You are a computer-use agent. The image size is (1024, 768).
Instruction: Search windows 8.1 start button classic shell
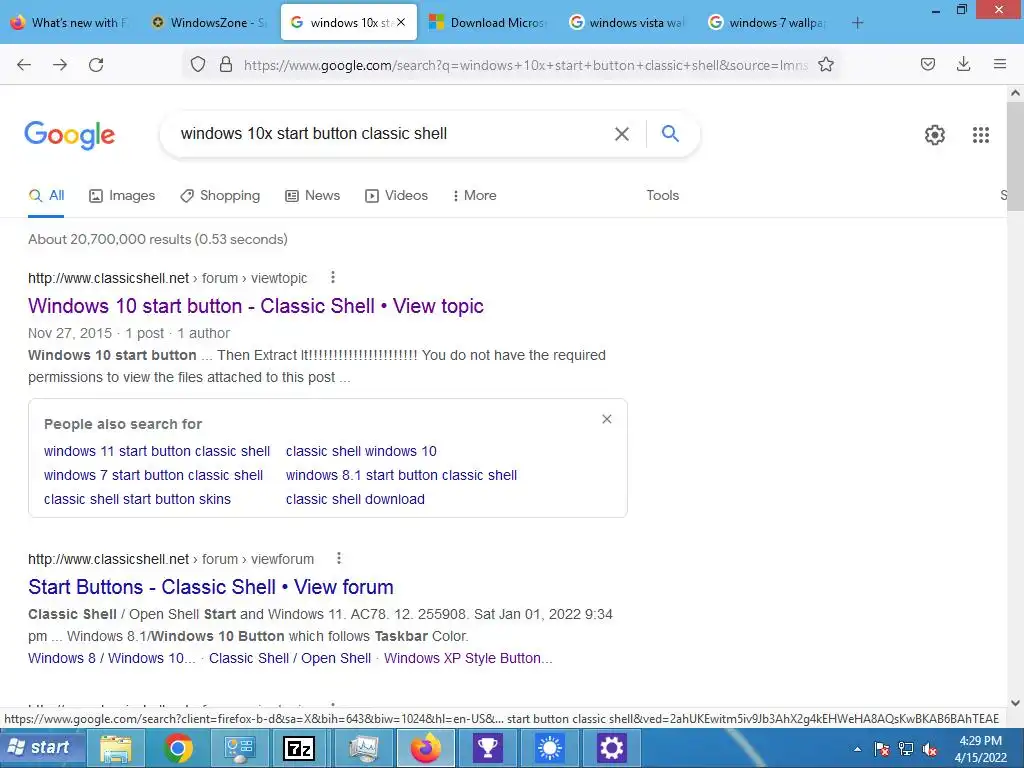(x=401, y=475)
